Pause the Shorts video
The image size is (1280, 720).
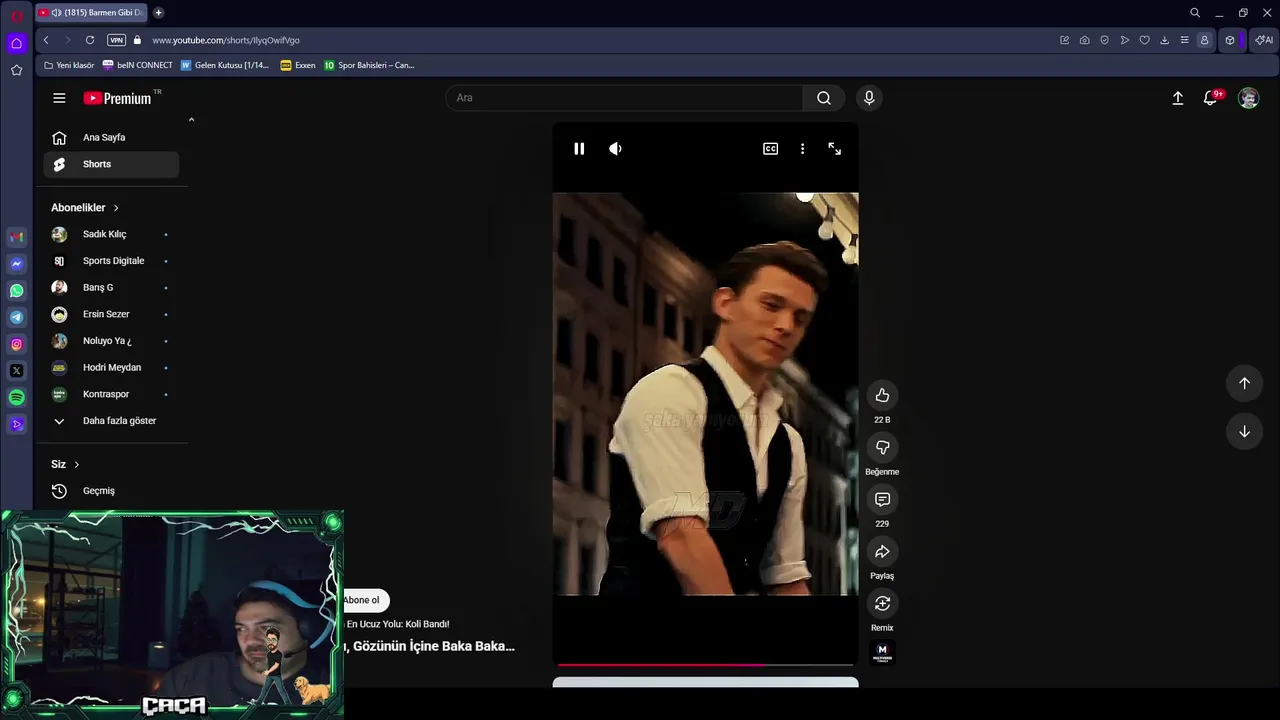(x=579, y=149)
